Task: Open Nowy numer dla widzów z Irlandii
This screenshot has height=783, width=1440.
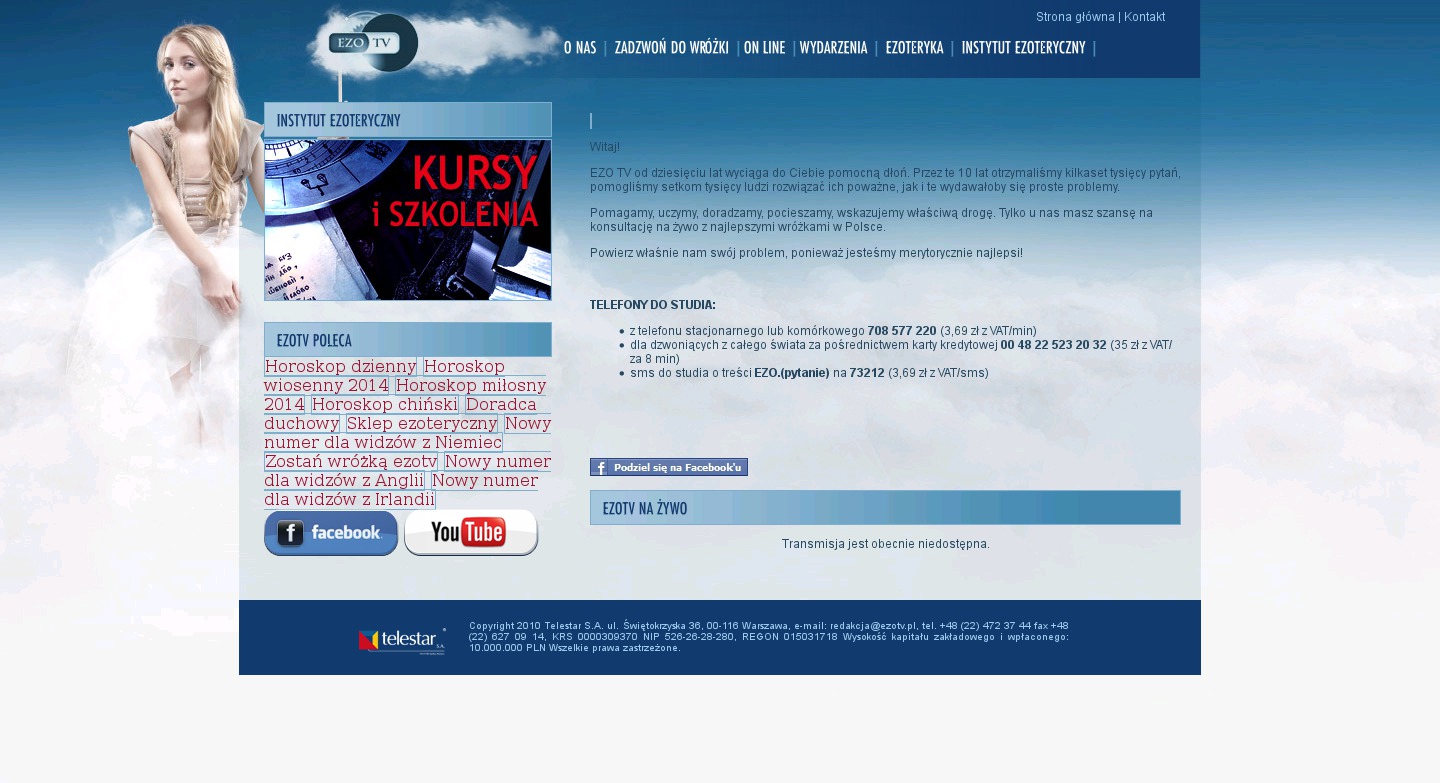Action: coord(349,499)
